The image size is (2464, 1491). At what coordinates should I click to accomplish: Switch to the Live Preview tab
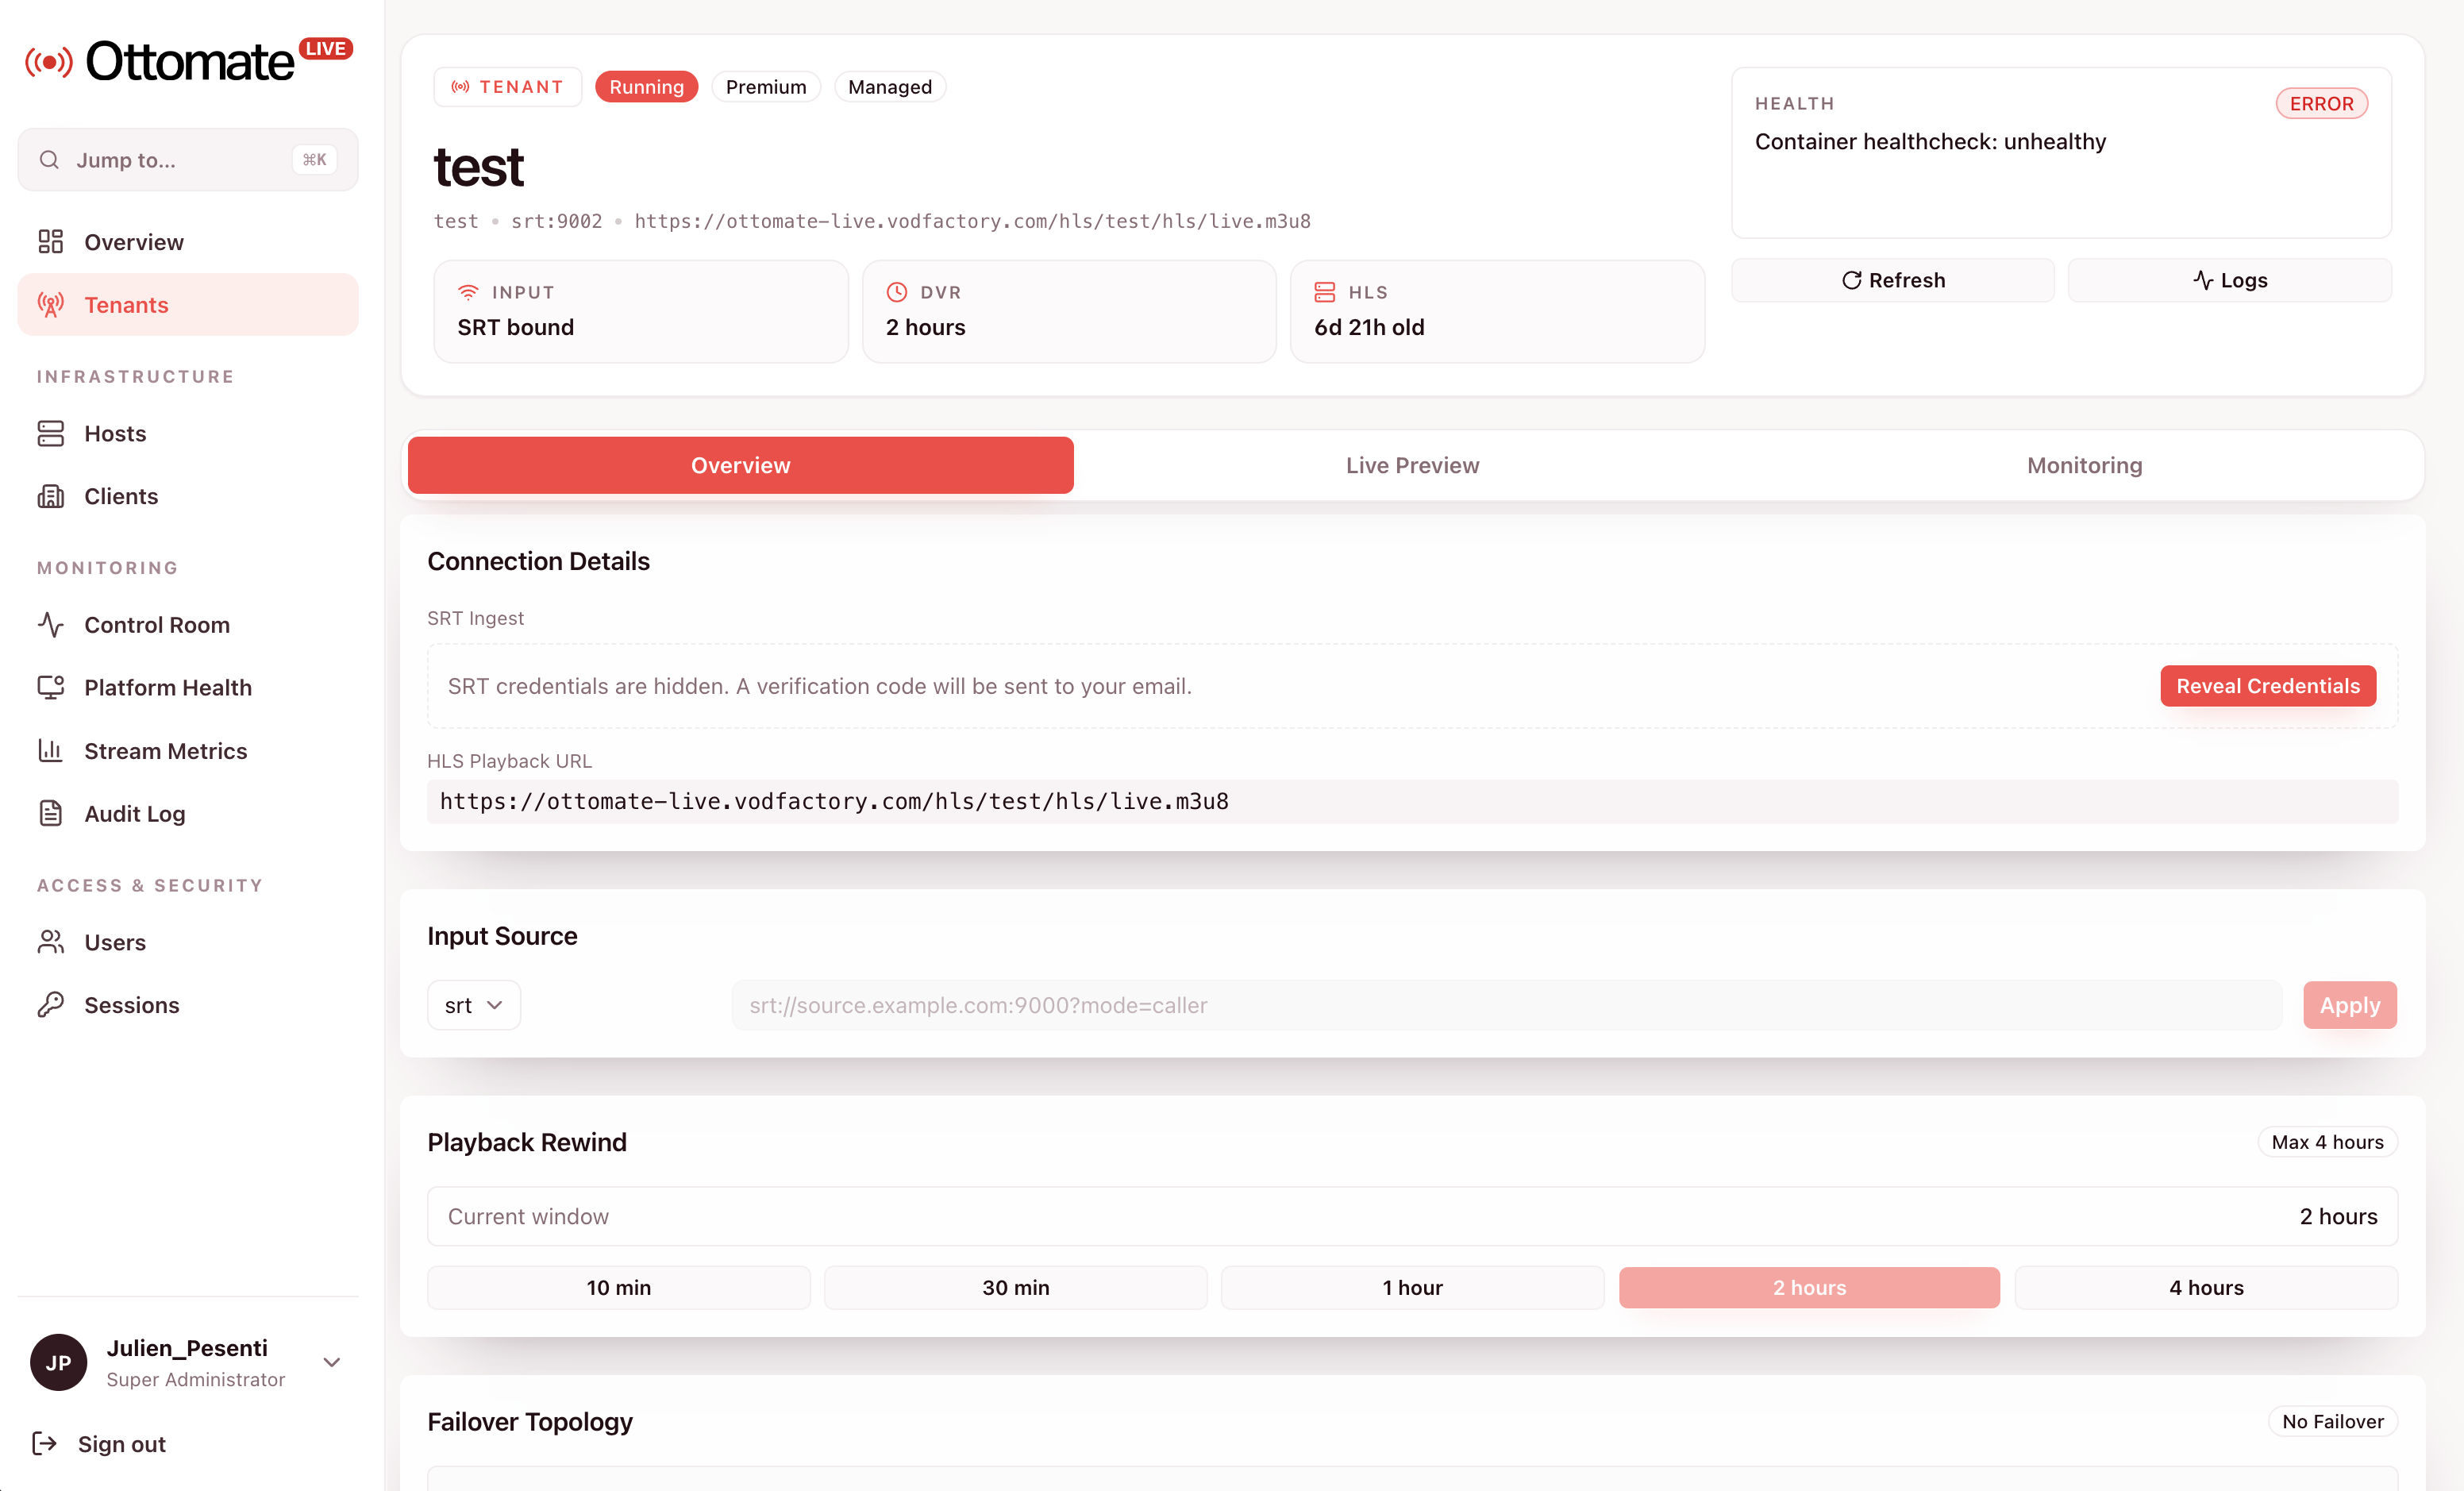pyautogui.click(x=1413, y=465)
